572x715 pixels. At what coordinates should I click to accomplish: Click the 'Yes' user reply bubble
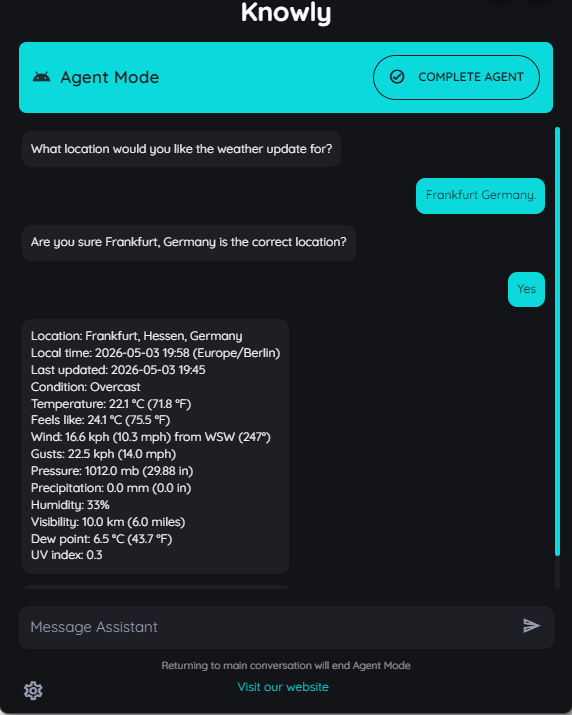526,289
